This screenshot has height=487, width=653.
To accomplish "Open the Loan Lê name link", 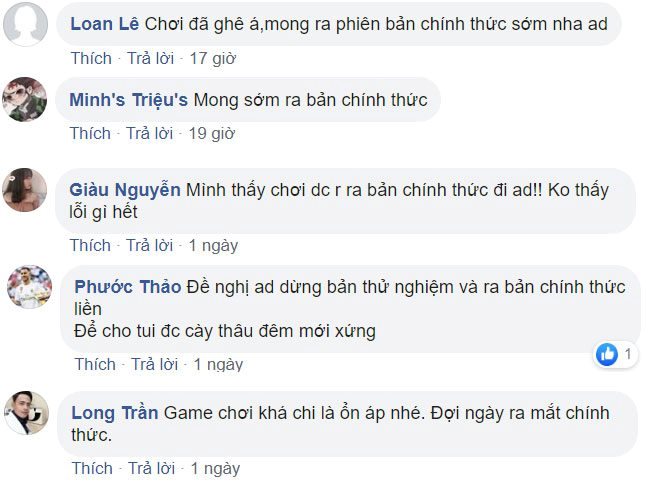I will 105,22.
